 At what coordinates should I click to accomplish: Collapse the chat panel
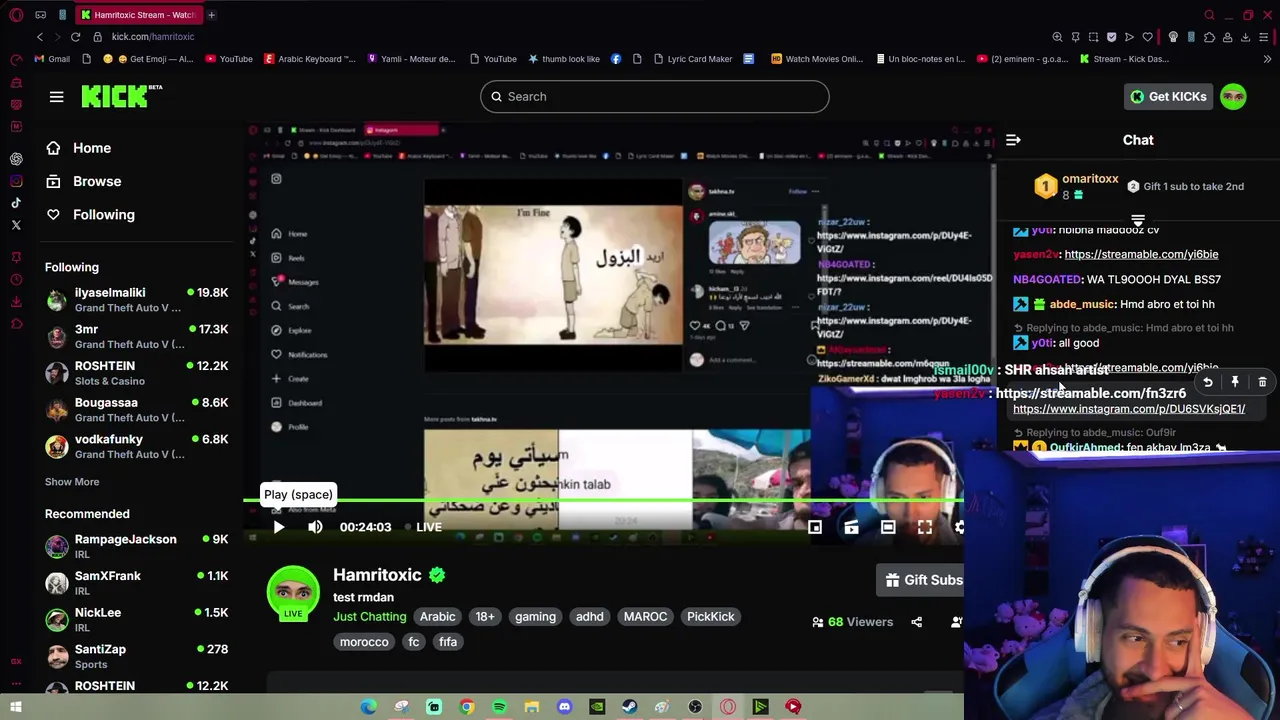1013,140
